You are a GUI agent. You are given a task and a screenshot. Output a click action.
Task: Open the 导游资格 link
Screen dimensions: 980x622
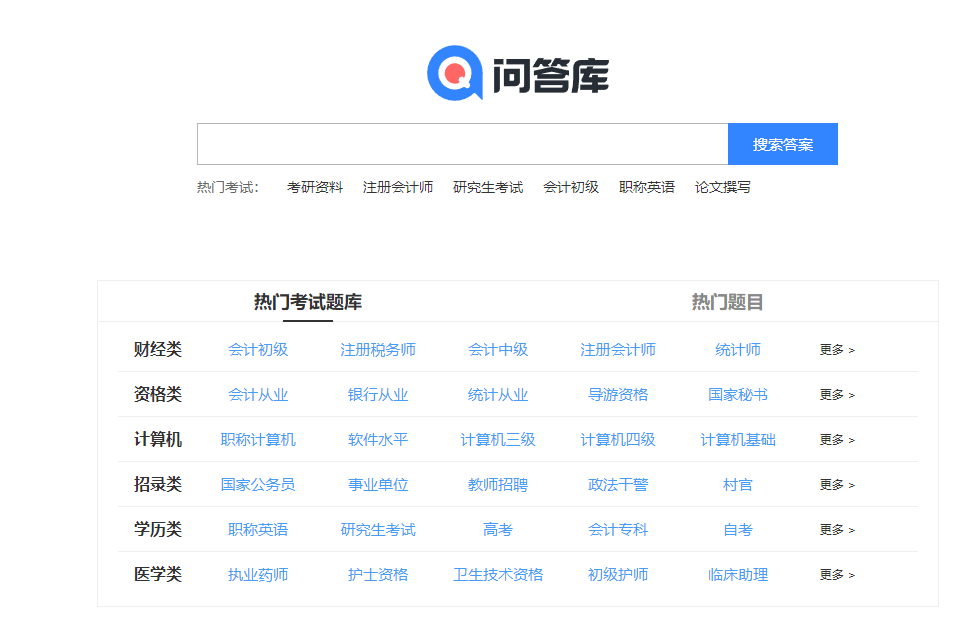point(618,394)
